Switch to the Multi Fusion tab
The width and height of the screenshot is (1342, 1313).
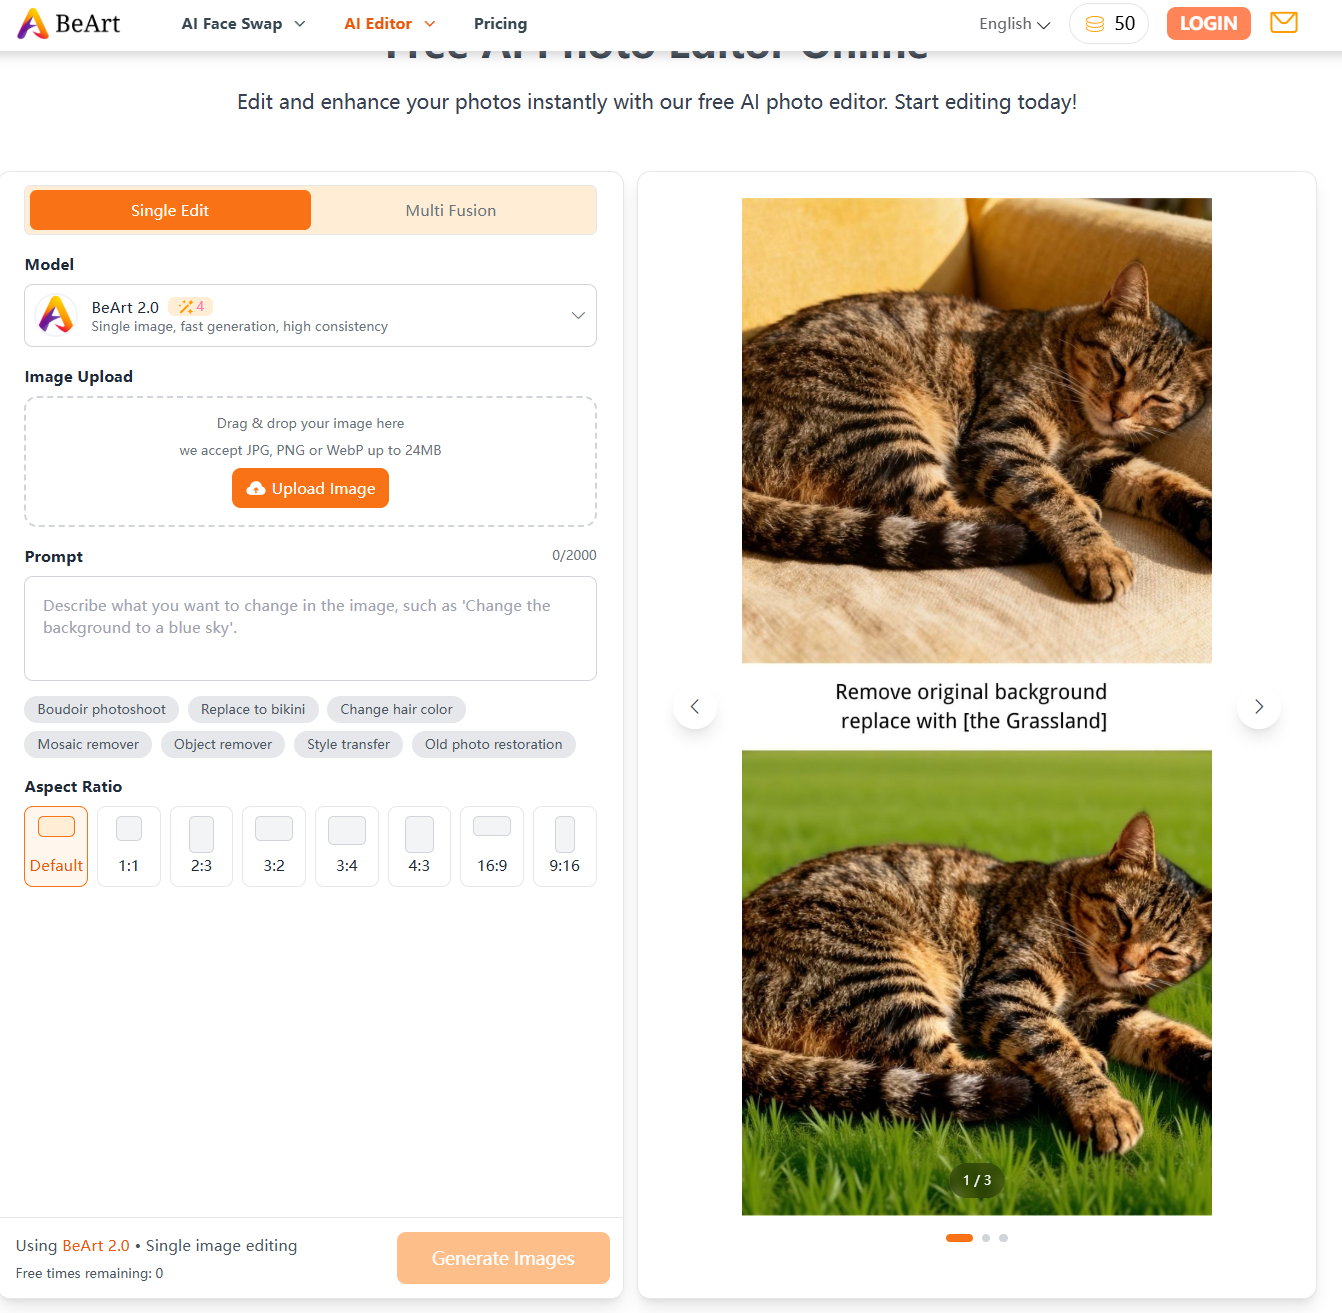tap(451, 210)
